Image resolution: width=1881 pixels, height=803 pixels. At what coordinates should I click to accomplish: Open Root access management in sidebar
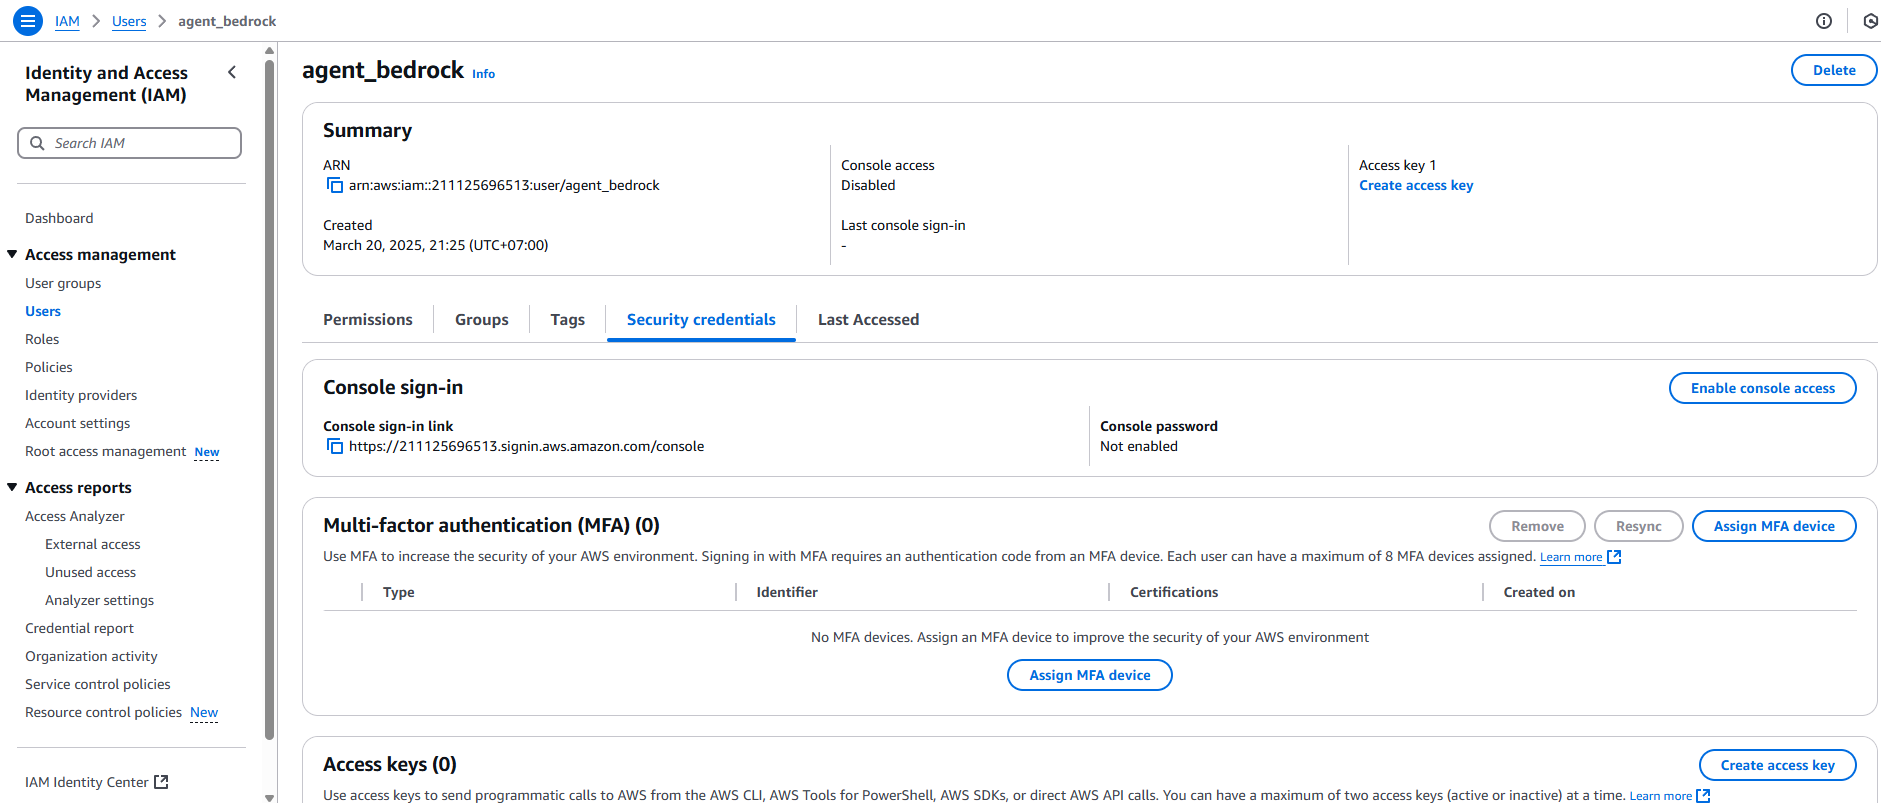(x=106, y=451)
